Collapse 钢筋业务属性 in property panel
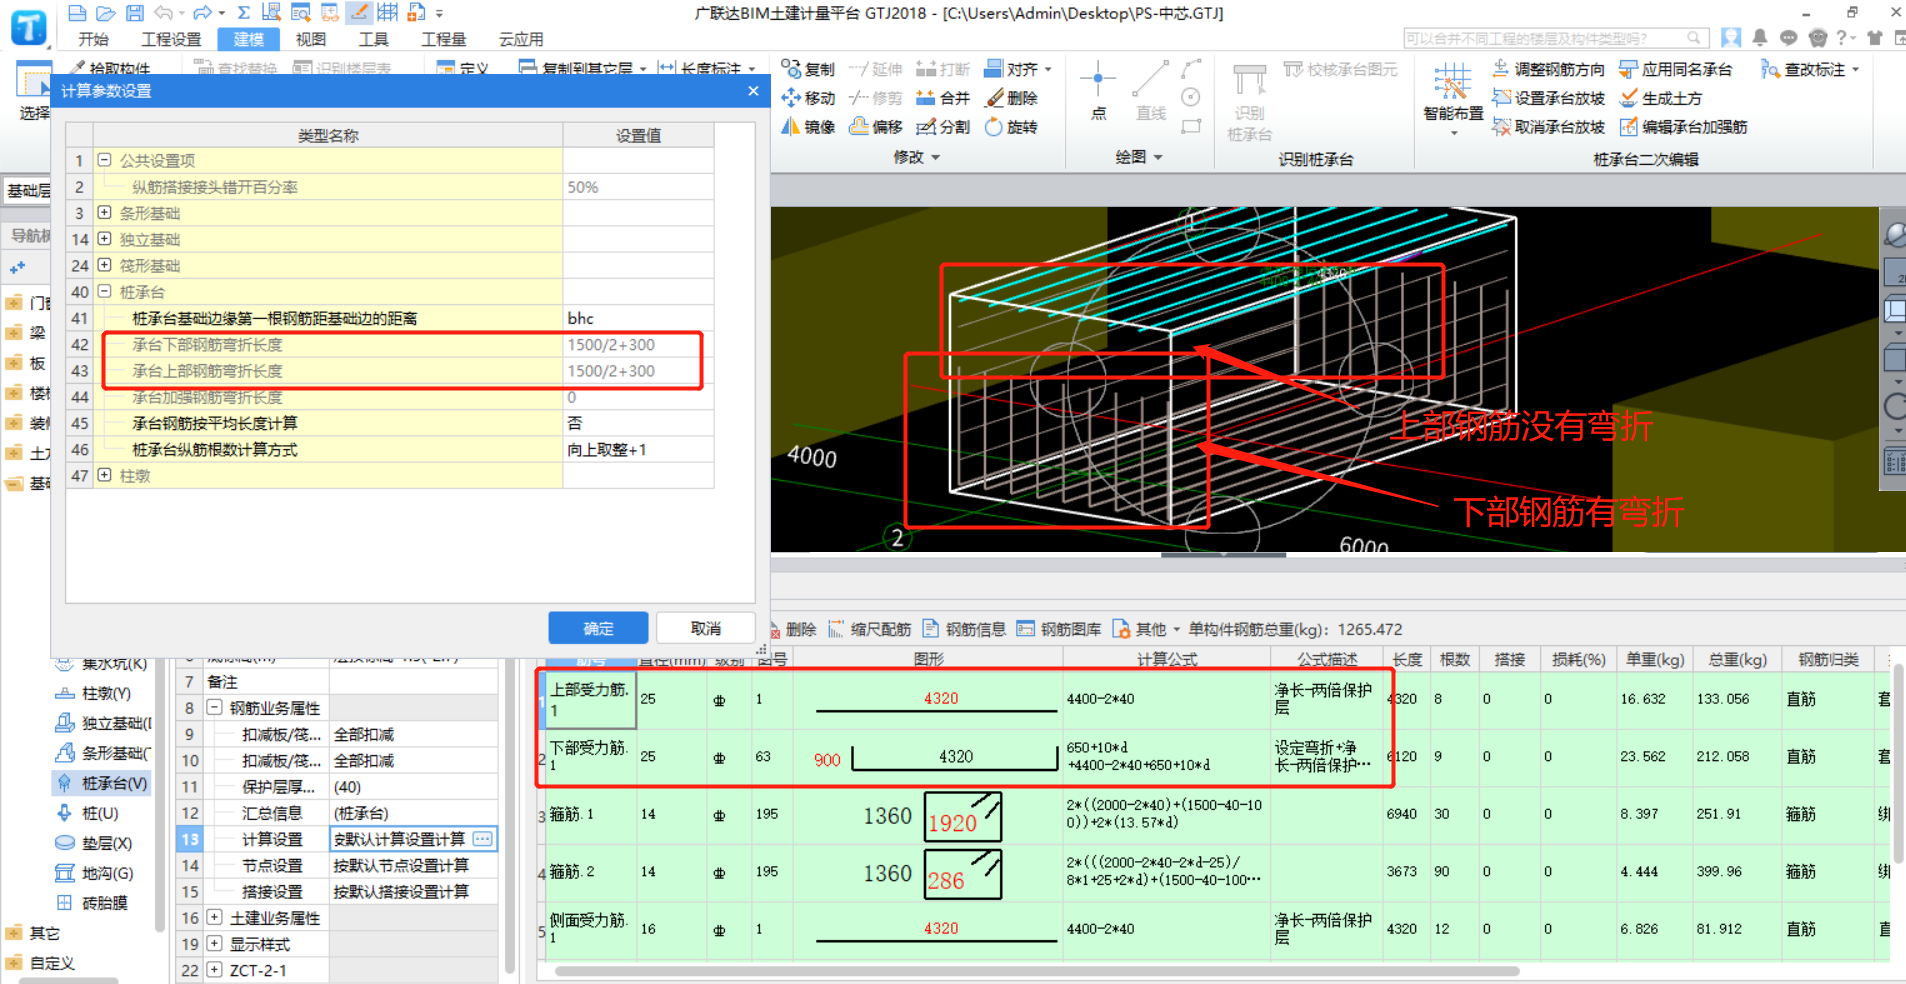 (x=214, y=707)
